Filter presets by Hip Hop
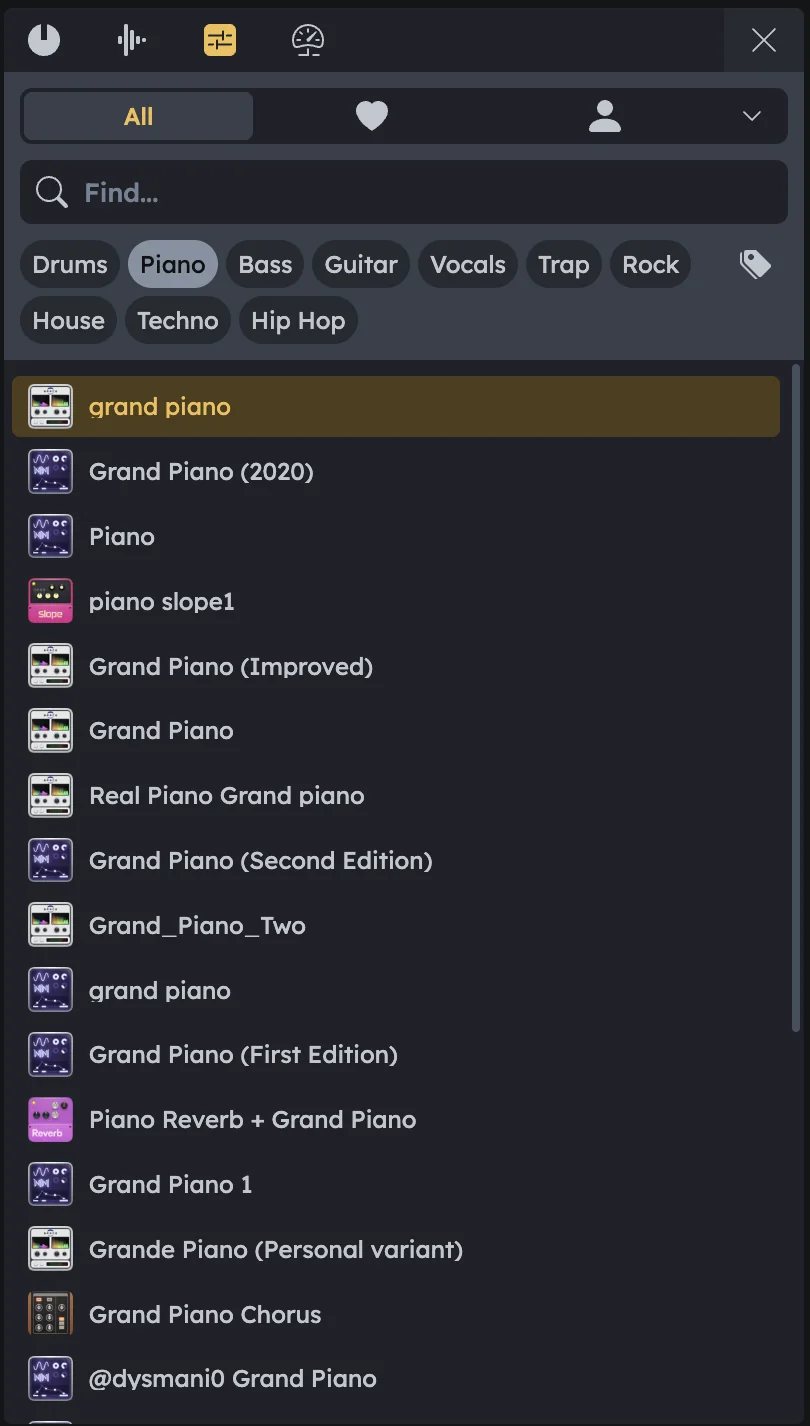Viewport: 810px width, 1426px height. point(298,320)
